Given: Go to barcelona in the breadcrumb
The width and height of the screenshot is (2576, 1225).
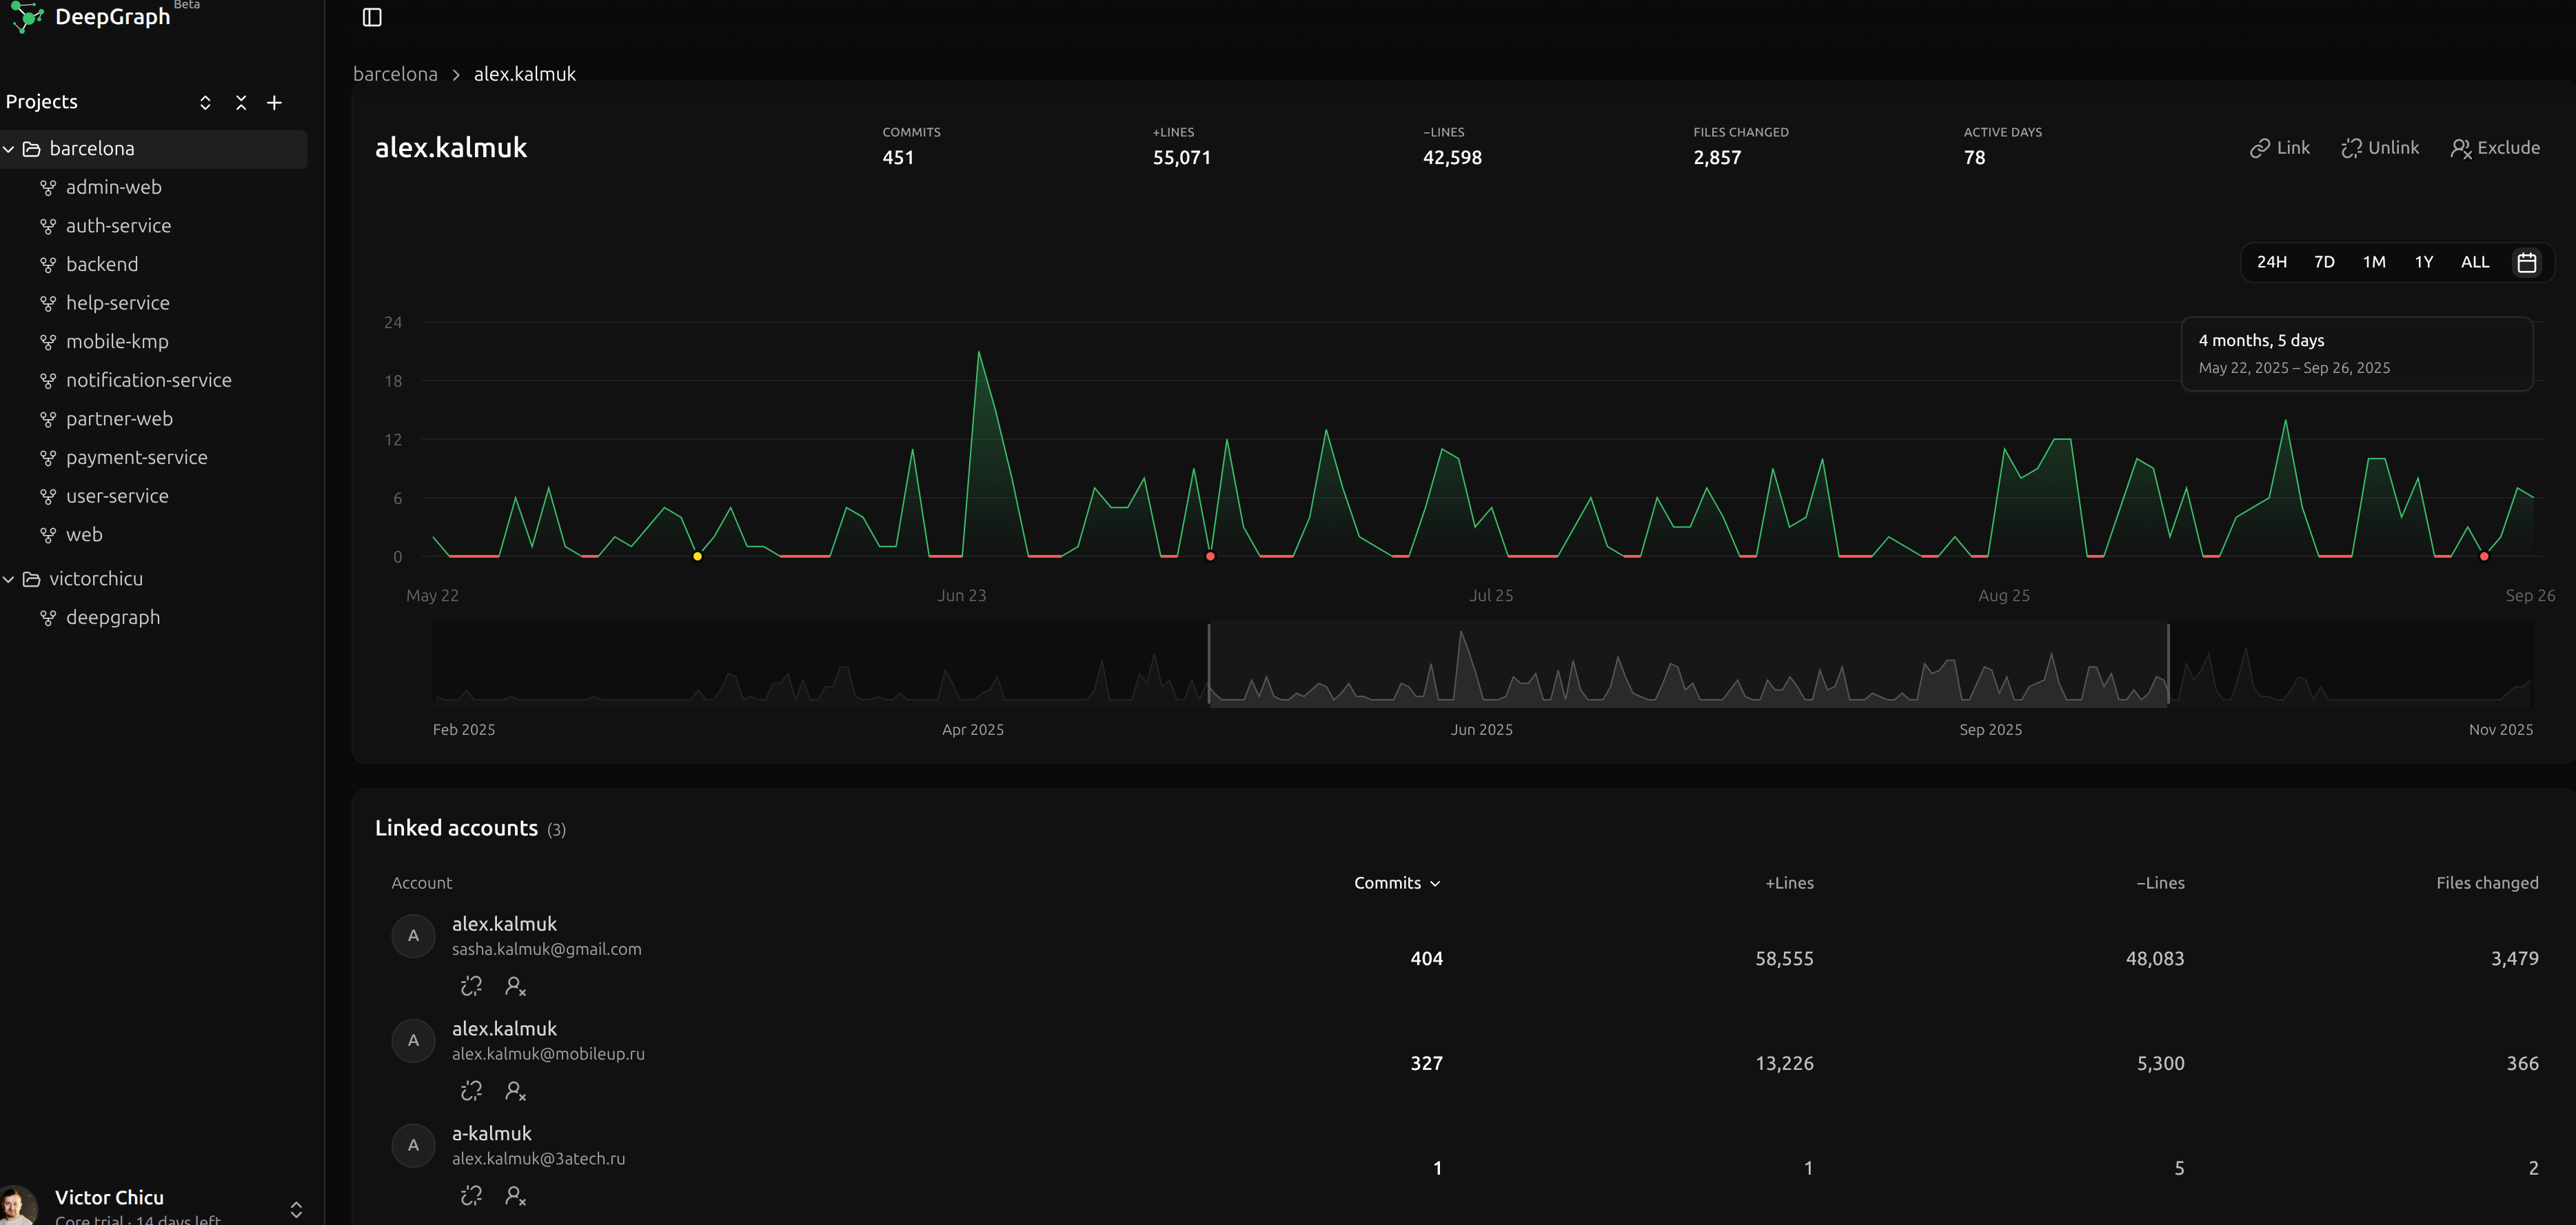Looking at the screenshot, I should pos(395,74).
